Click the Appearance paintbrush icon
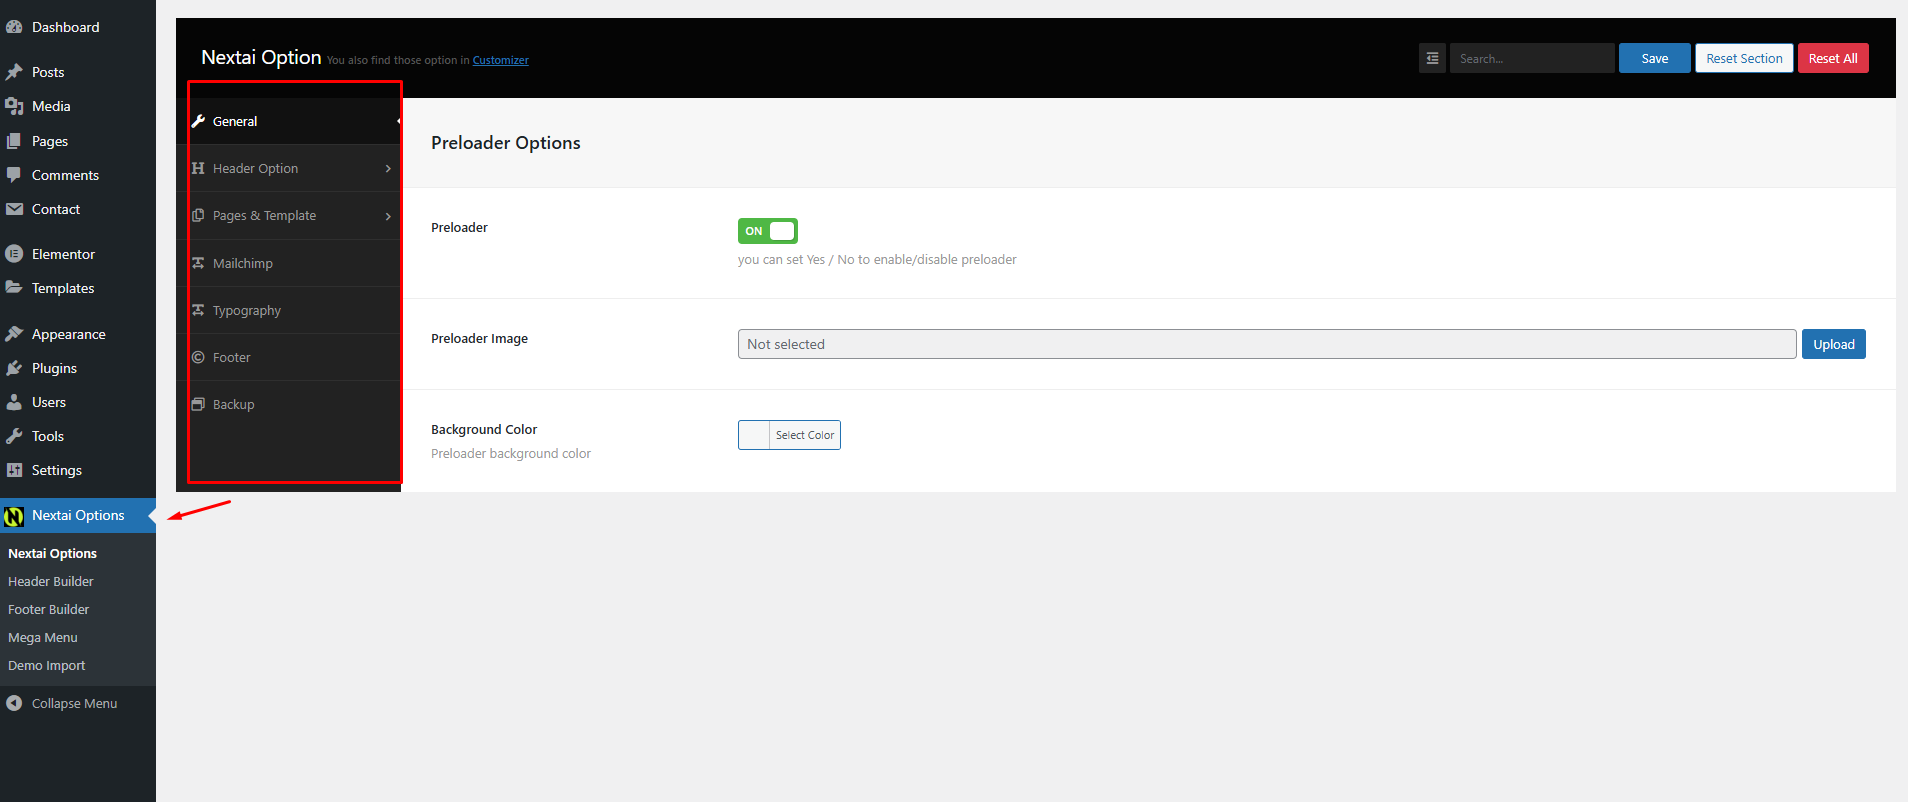This screenshot has width=1908, height=802. (x=14, y=334)
